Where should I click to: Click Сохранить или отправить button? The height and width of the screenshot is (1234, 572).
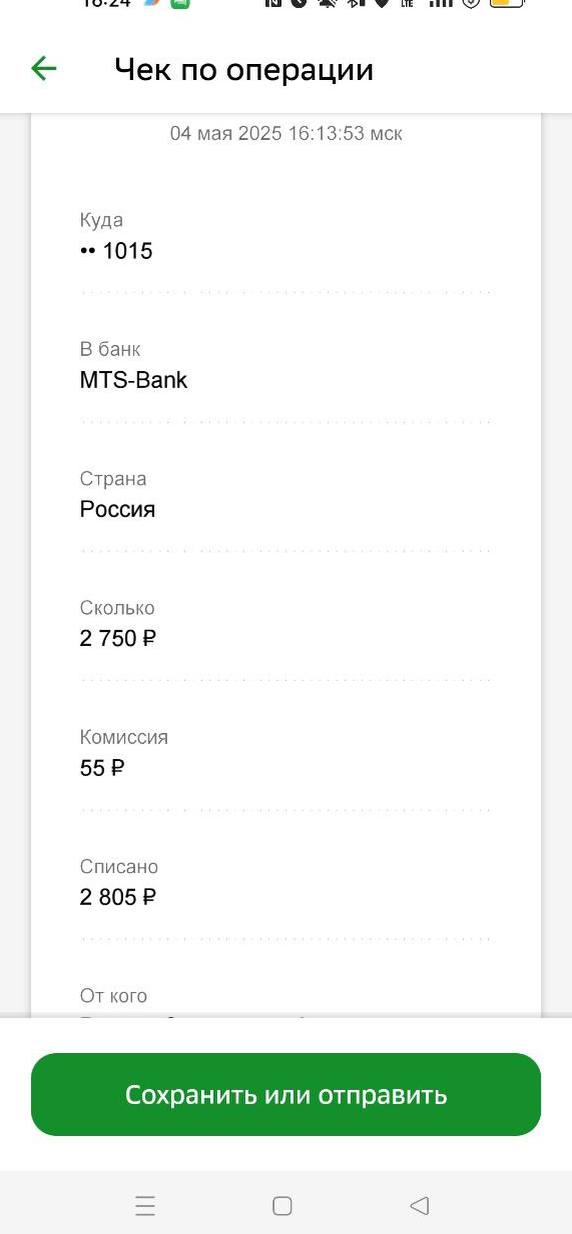pyautogui.click(x=286, y=1094)
